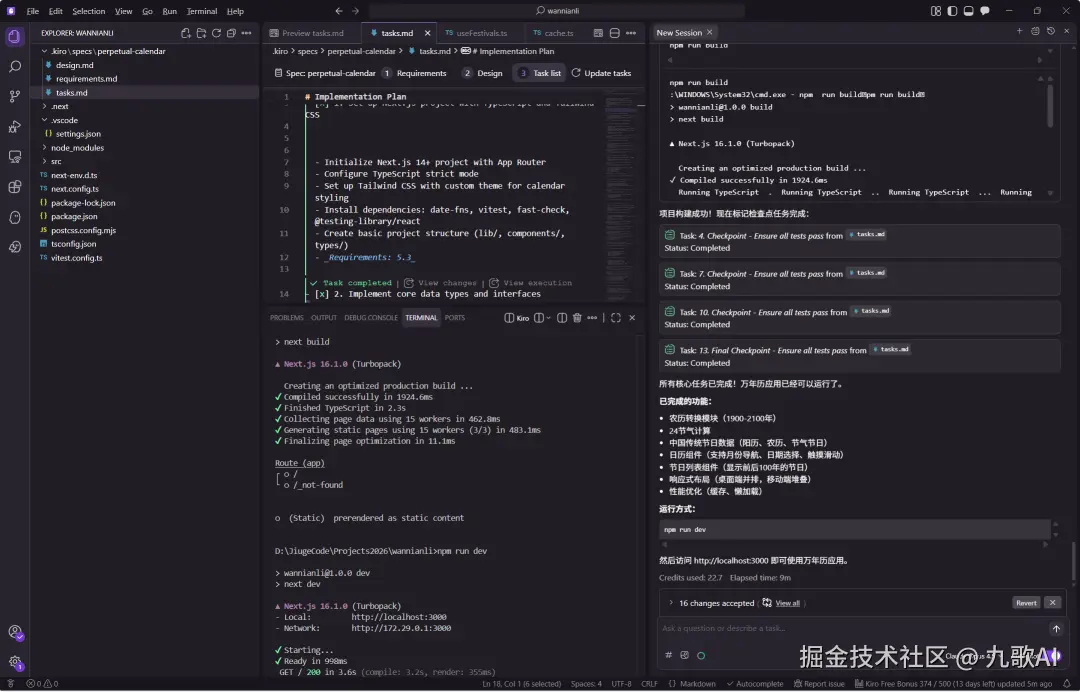The width and height of the screenshot is (1080, 692).
Task: Toggle Autocomplete in the status bar
Action: (x=755, y=684)
